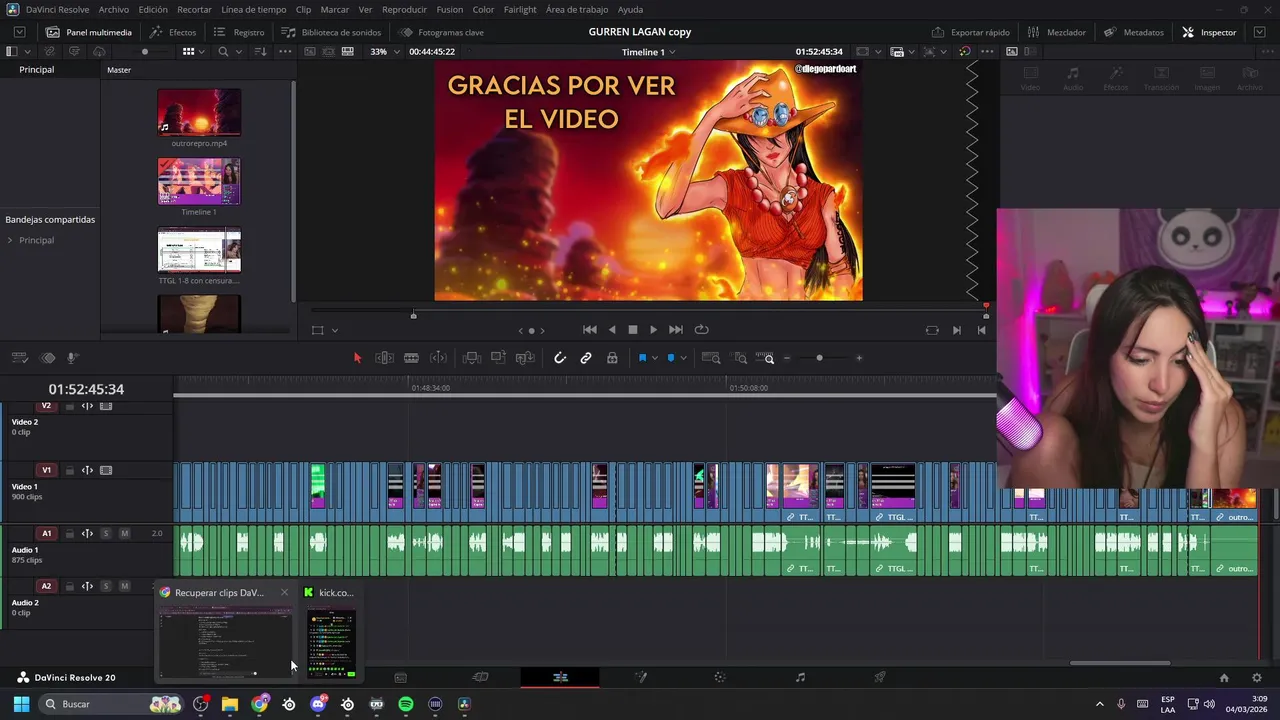
Task: Open the Timeline 1 name dropdown
Action: click(648, 51)
